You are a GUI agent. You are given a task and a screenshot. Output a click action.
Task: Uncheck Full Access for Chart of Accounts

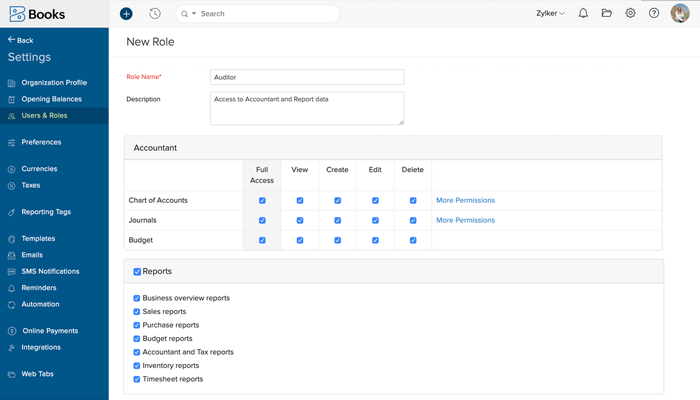pos(262,200)
